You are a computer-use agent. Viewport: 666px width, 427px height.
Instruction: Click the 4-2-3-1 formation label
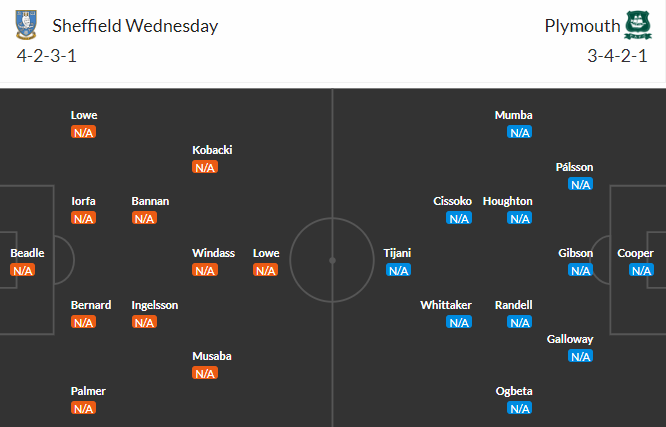47,56
